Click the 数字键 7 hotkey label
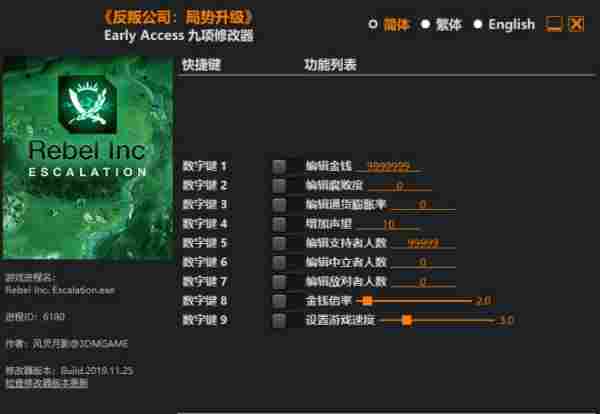600x414 pixels. [x=205, y=282]
